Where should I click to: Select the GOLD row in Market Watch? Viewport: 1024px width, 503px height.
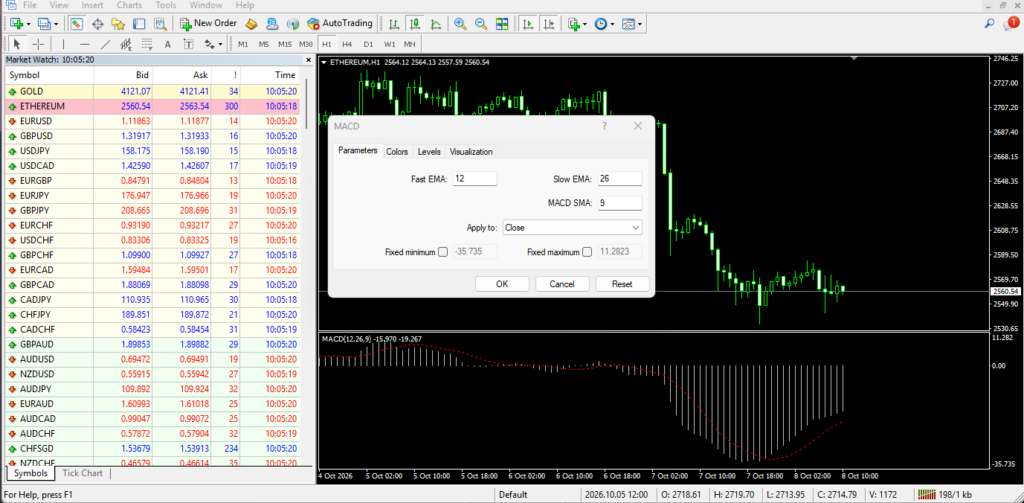(152, 91)
